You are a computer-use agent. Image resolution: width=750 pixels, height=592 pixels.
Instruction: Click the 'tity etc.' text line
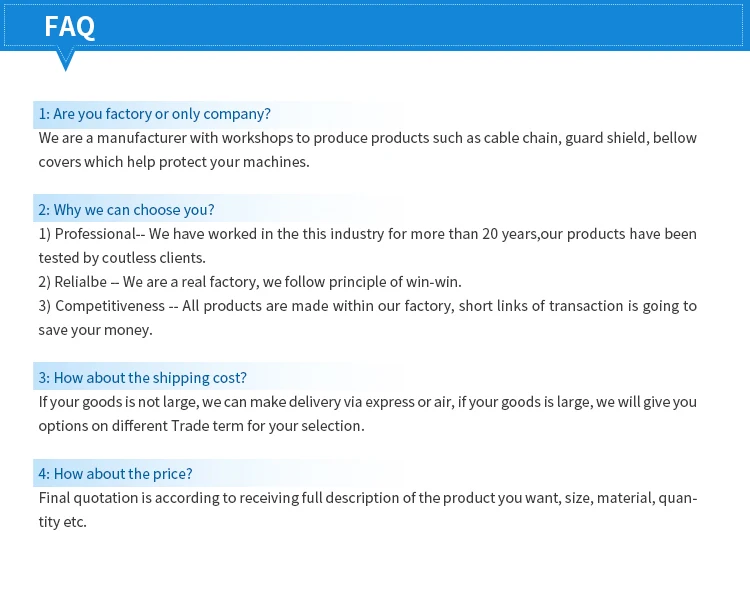click(x=63, y=522)
